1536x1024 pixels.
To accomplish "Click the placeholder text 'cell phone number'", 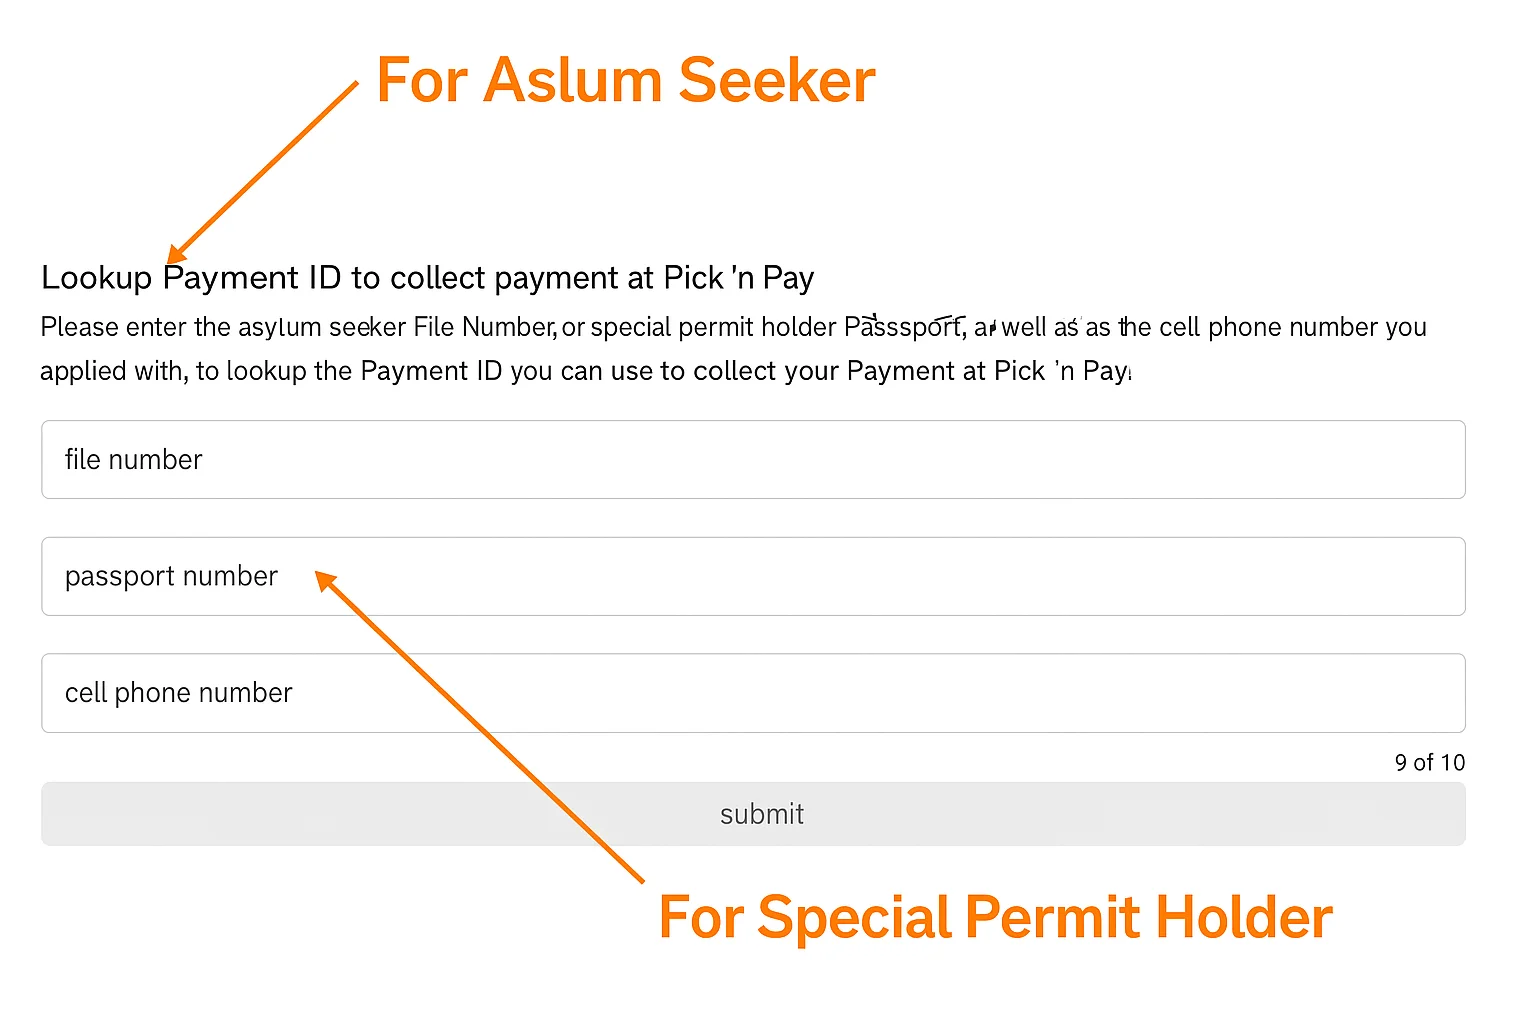I will pos(178,693).
